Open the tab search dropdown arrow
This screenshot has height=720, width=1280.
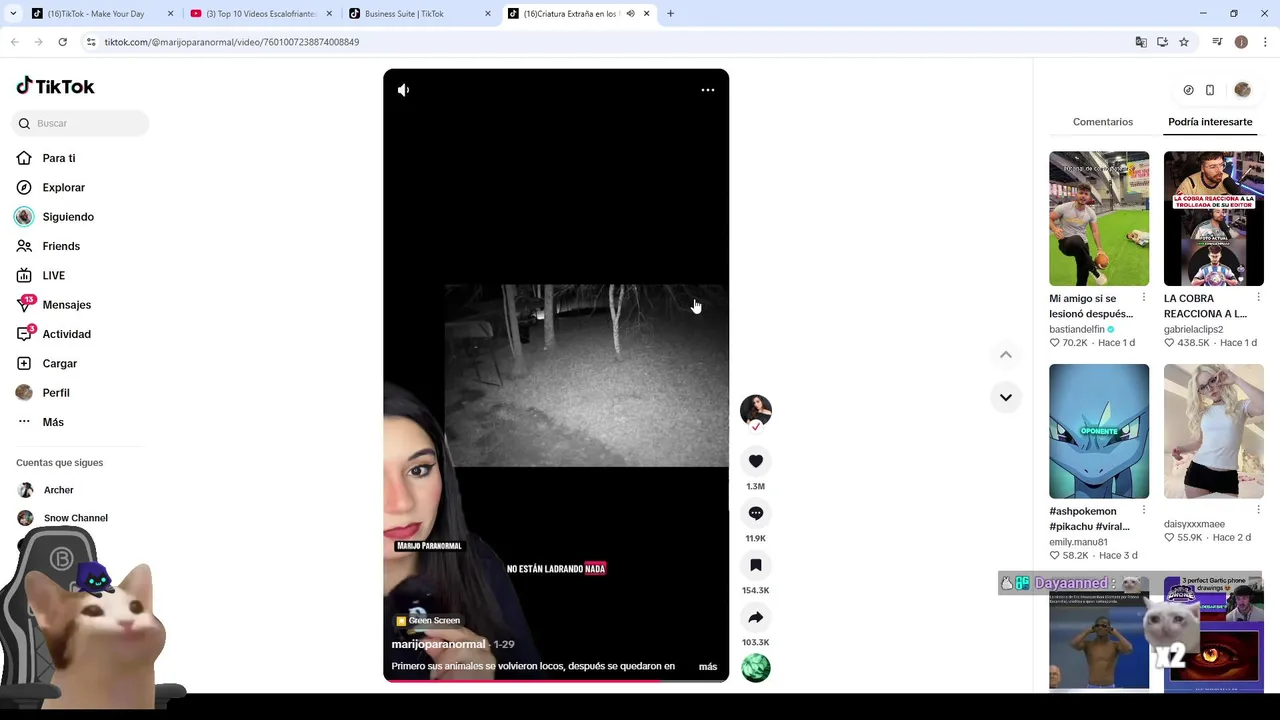click(x=13, y=14)
